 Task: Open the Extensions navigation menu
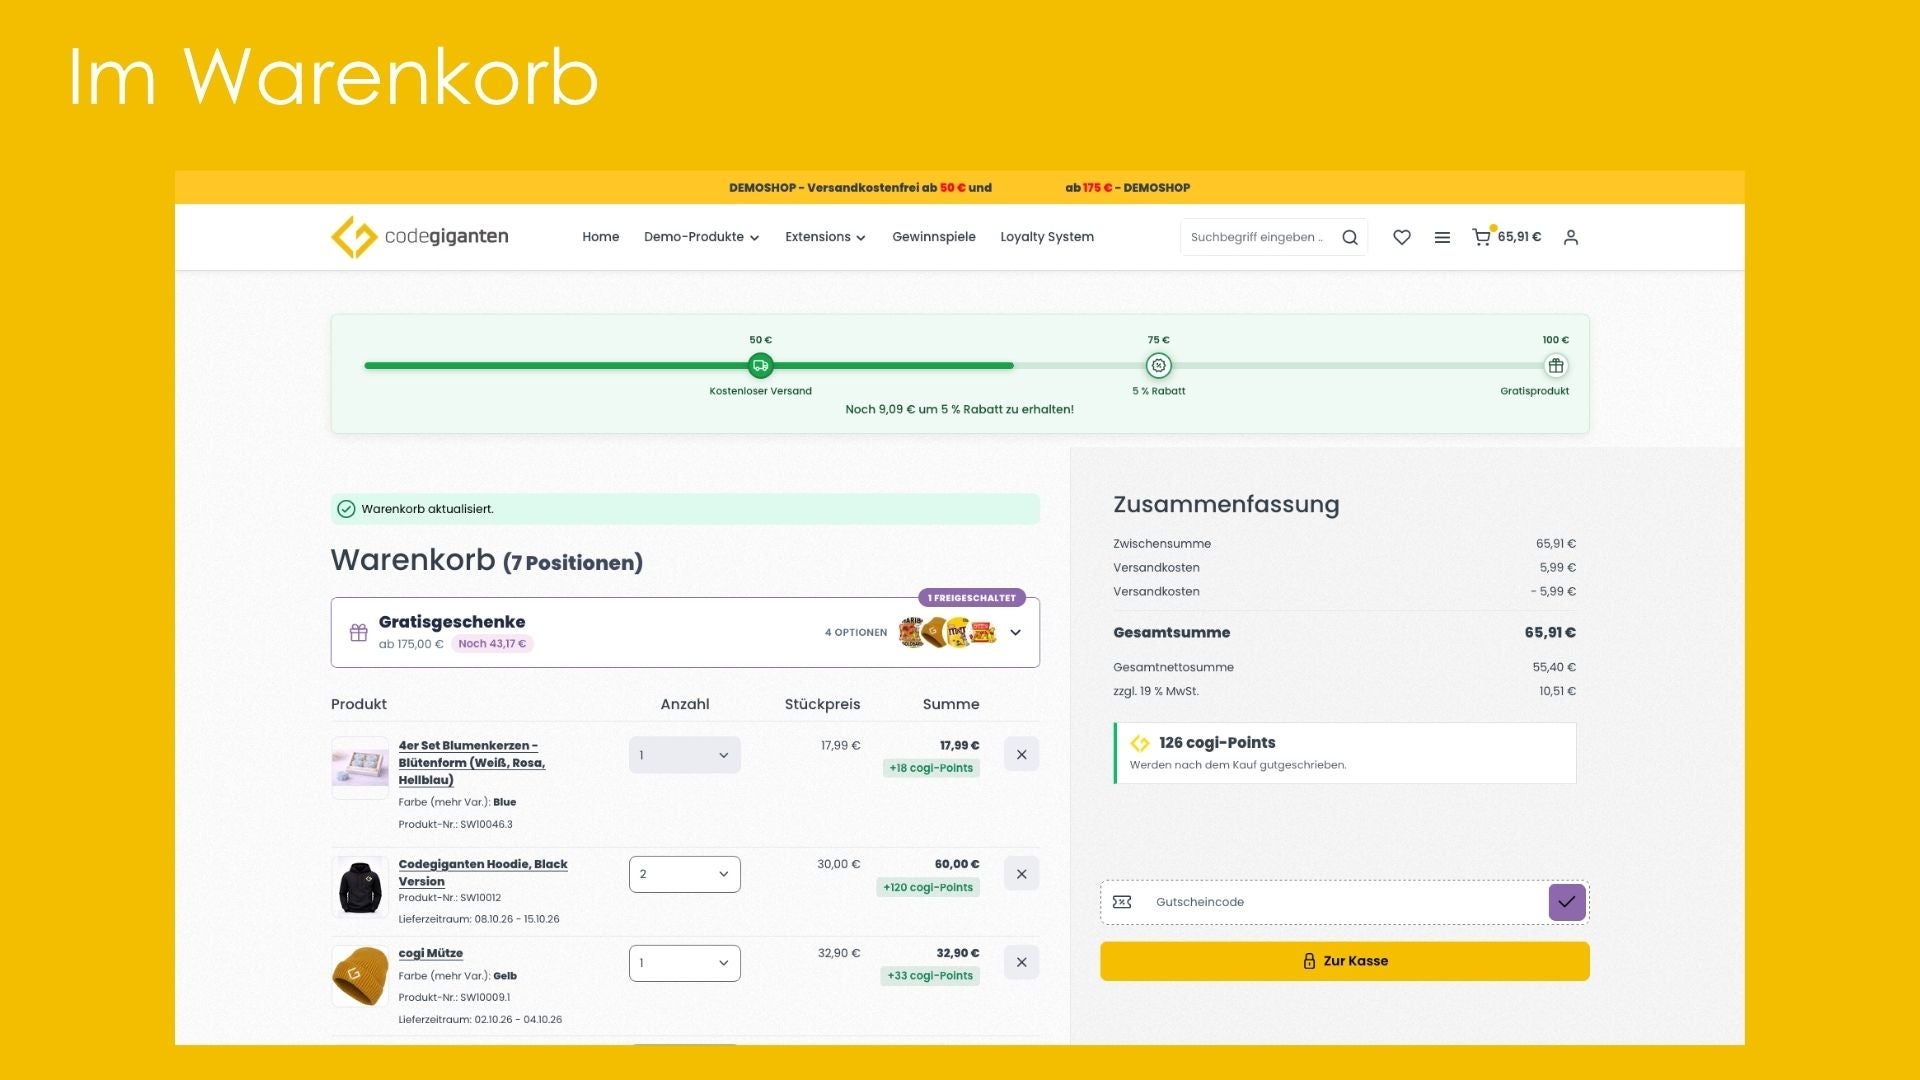coord(825,237)
